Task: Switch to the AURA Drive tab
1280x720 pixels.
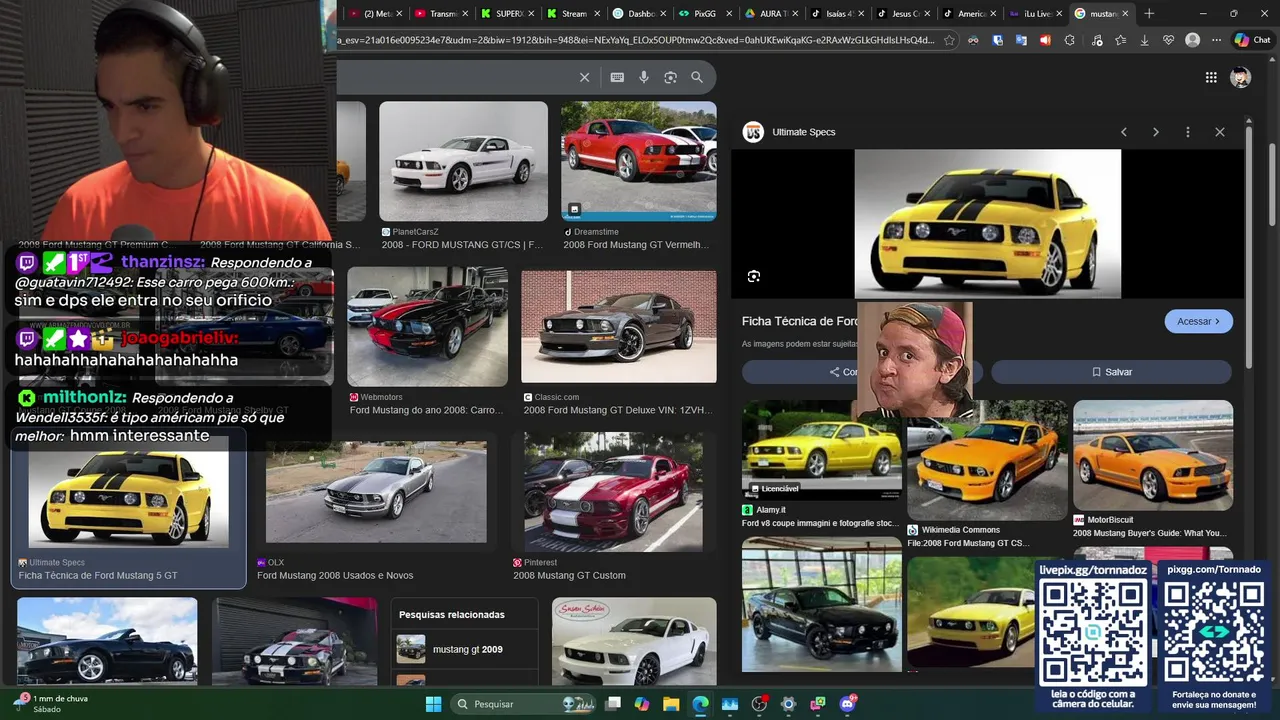Action: coord(769,13)
